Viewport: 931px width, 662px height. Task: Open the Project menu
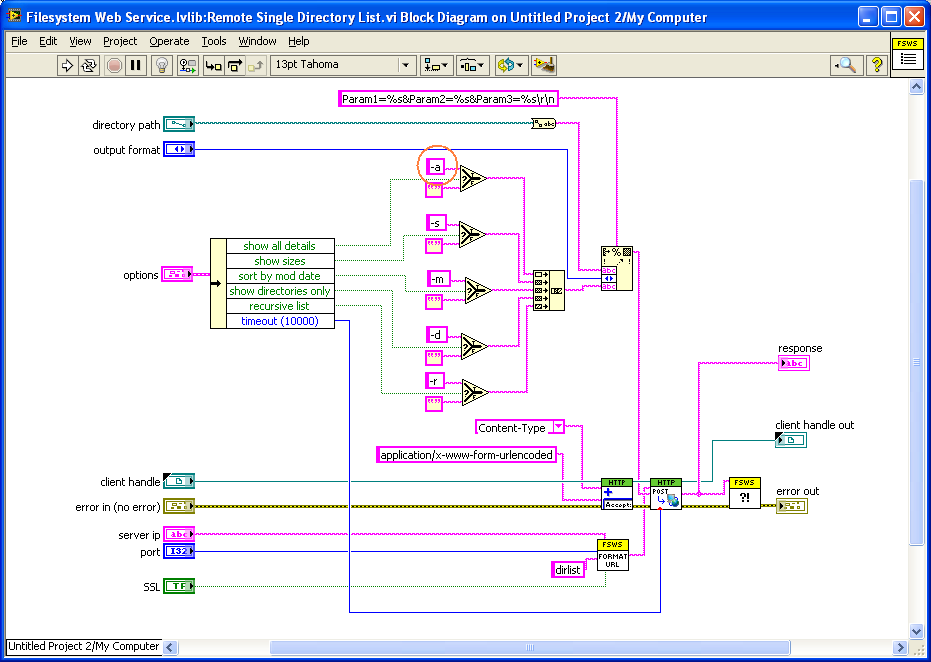tap(120, 41)
